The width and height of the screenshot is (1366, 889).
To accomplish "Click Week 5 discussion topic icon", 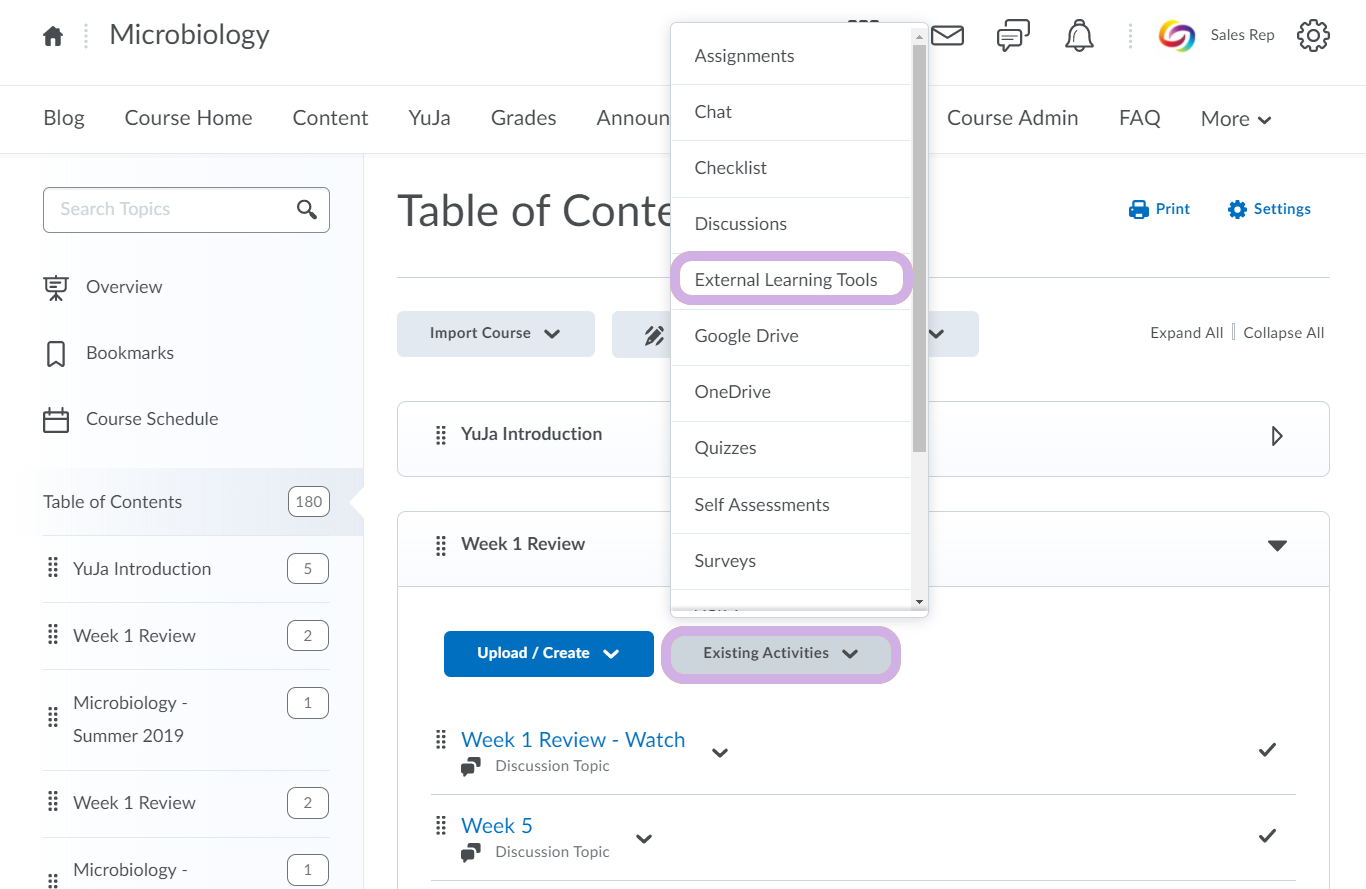I will click(x=471, y=853).
